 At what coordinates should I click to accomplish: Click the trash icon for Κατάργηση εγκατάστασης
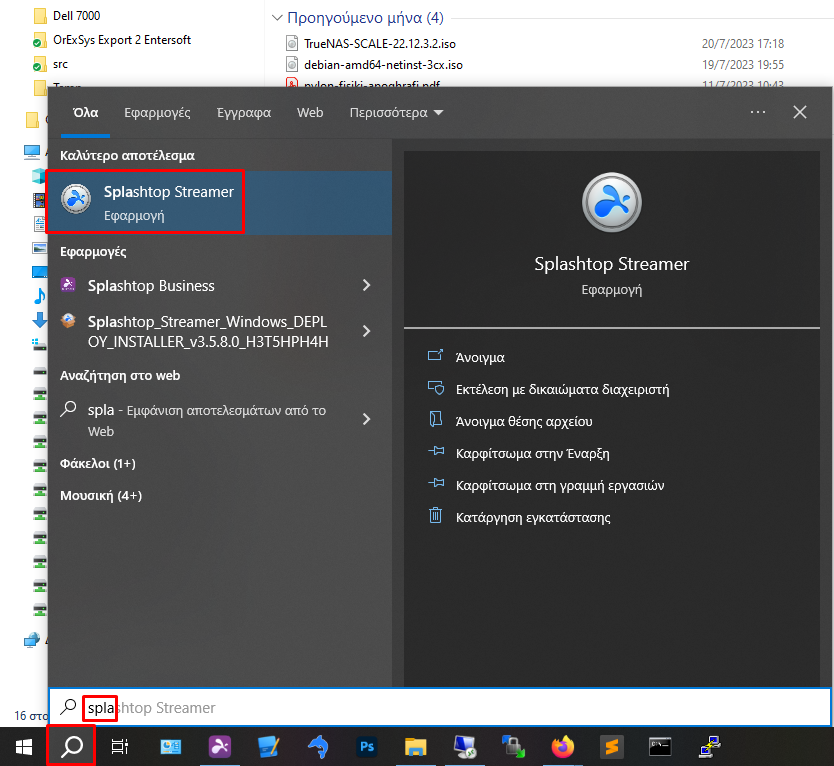(x=436, y=515)
